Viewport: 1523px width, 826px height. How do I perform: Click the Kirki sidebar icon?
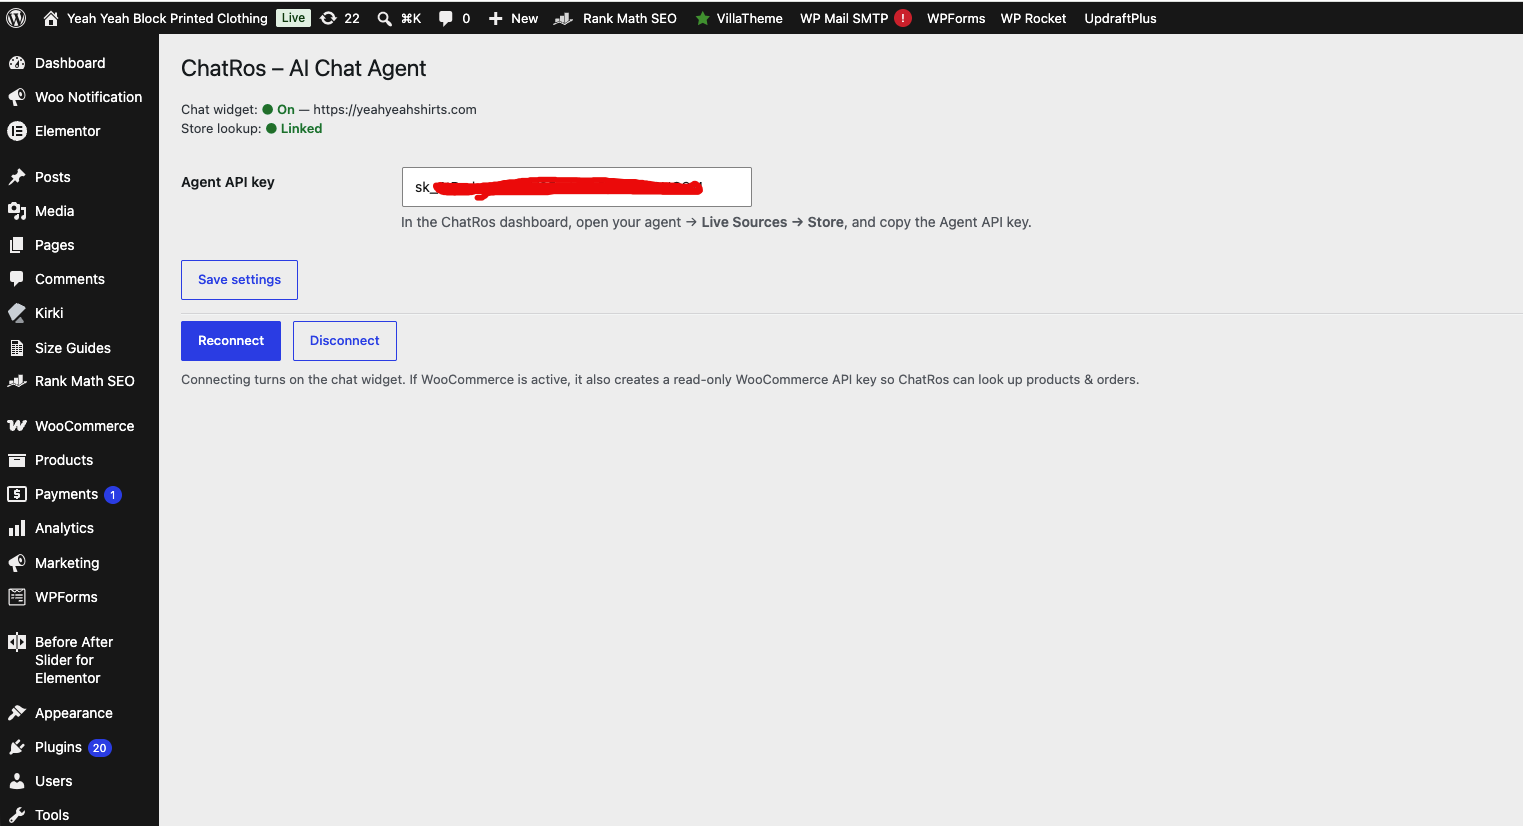coord(17,313)
